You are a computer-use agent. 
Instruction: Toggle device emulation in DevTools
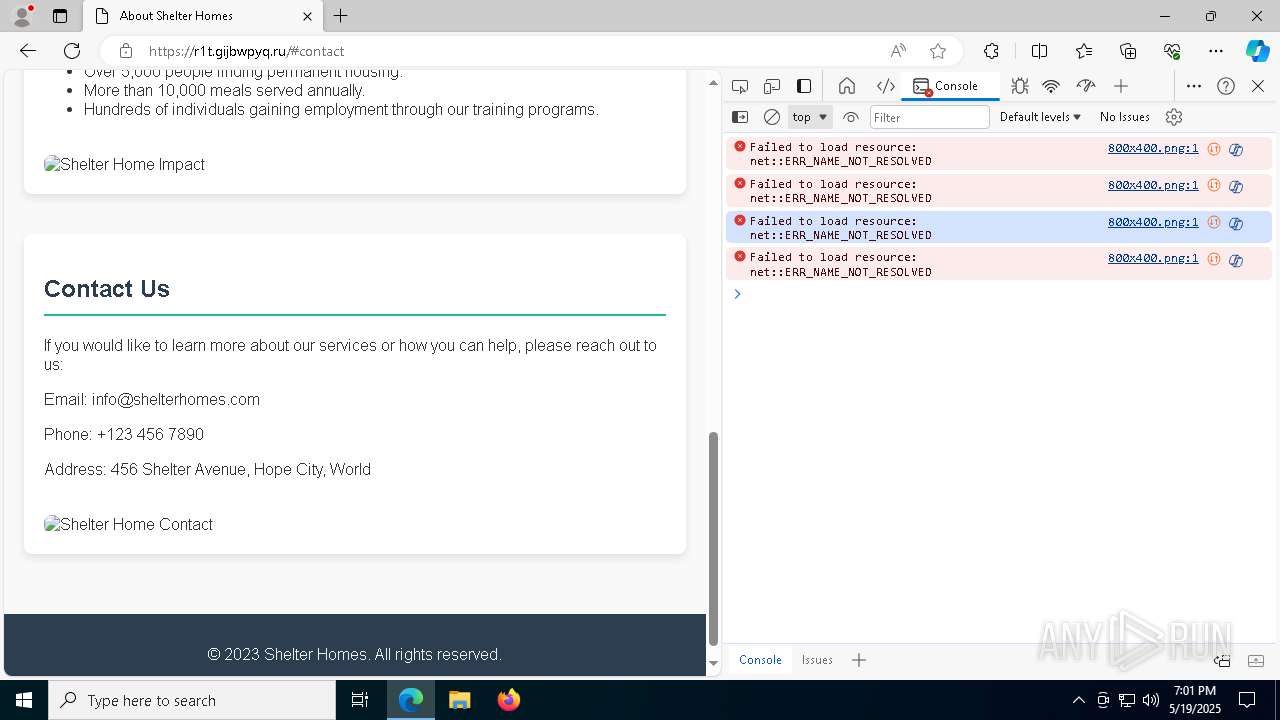click(x=772, y=86)
